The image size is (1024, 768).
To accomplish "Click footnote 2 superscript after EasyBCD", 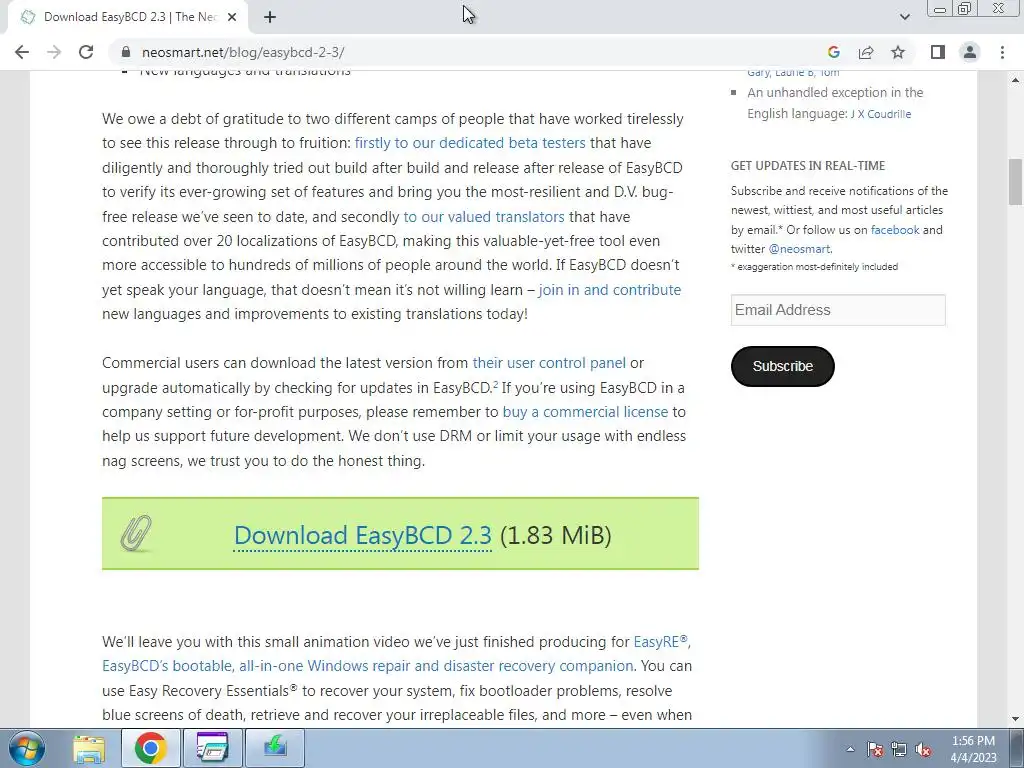I will tap(496, 384).
